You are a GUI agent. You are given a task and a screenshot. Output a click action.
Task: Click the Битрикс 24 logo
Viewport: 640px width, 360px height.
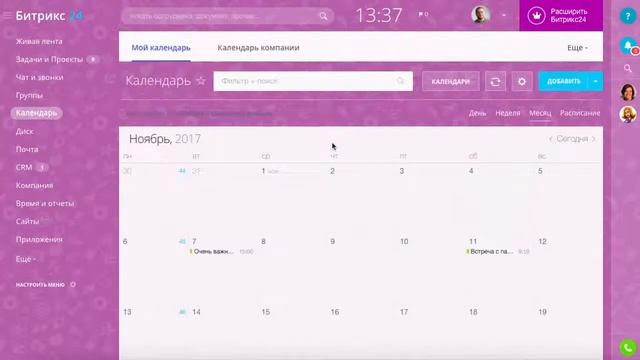pos(49,16)
